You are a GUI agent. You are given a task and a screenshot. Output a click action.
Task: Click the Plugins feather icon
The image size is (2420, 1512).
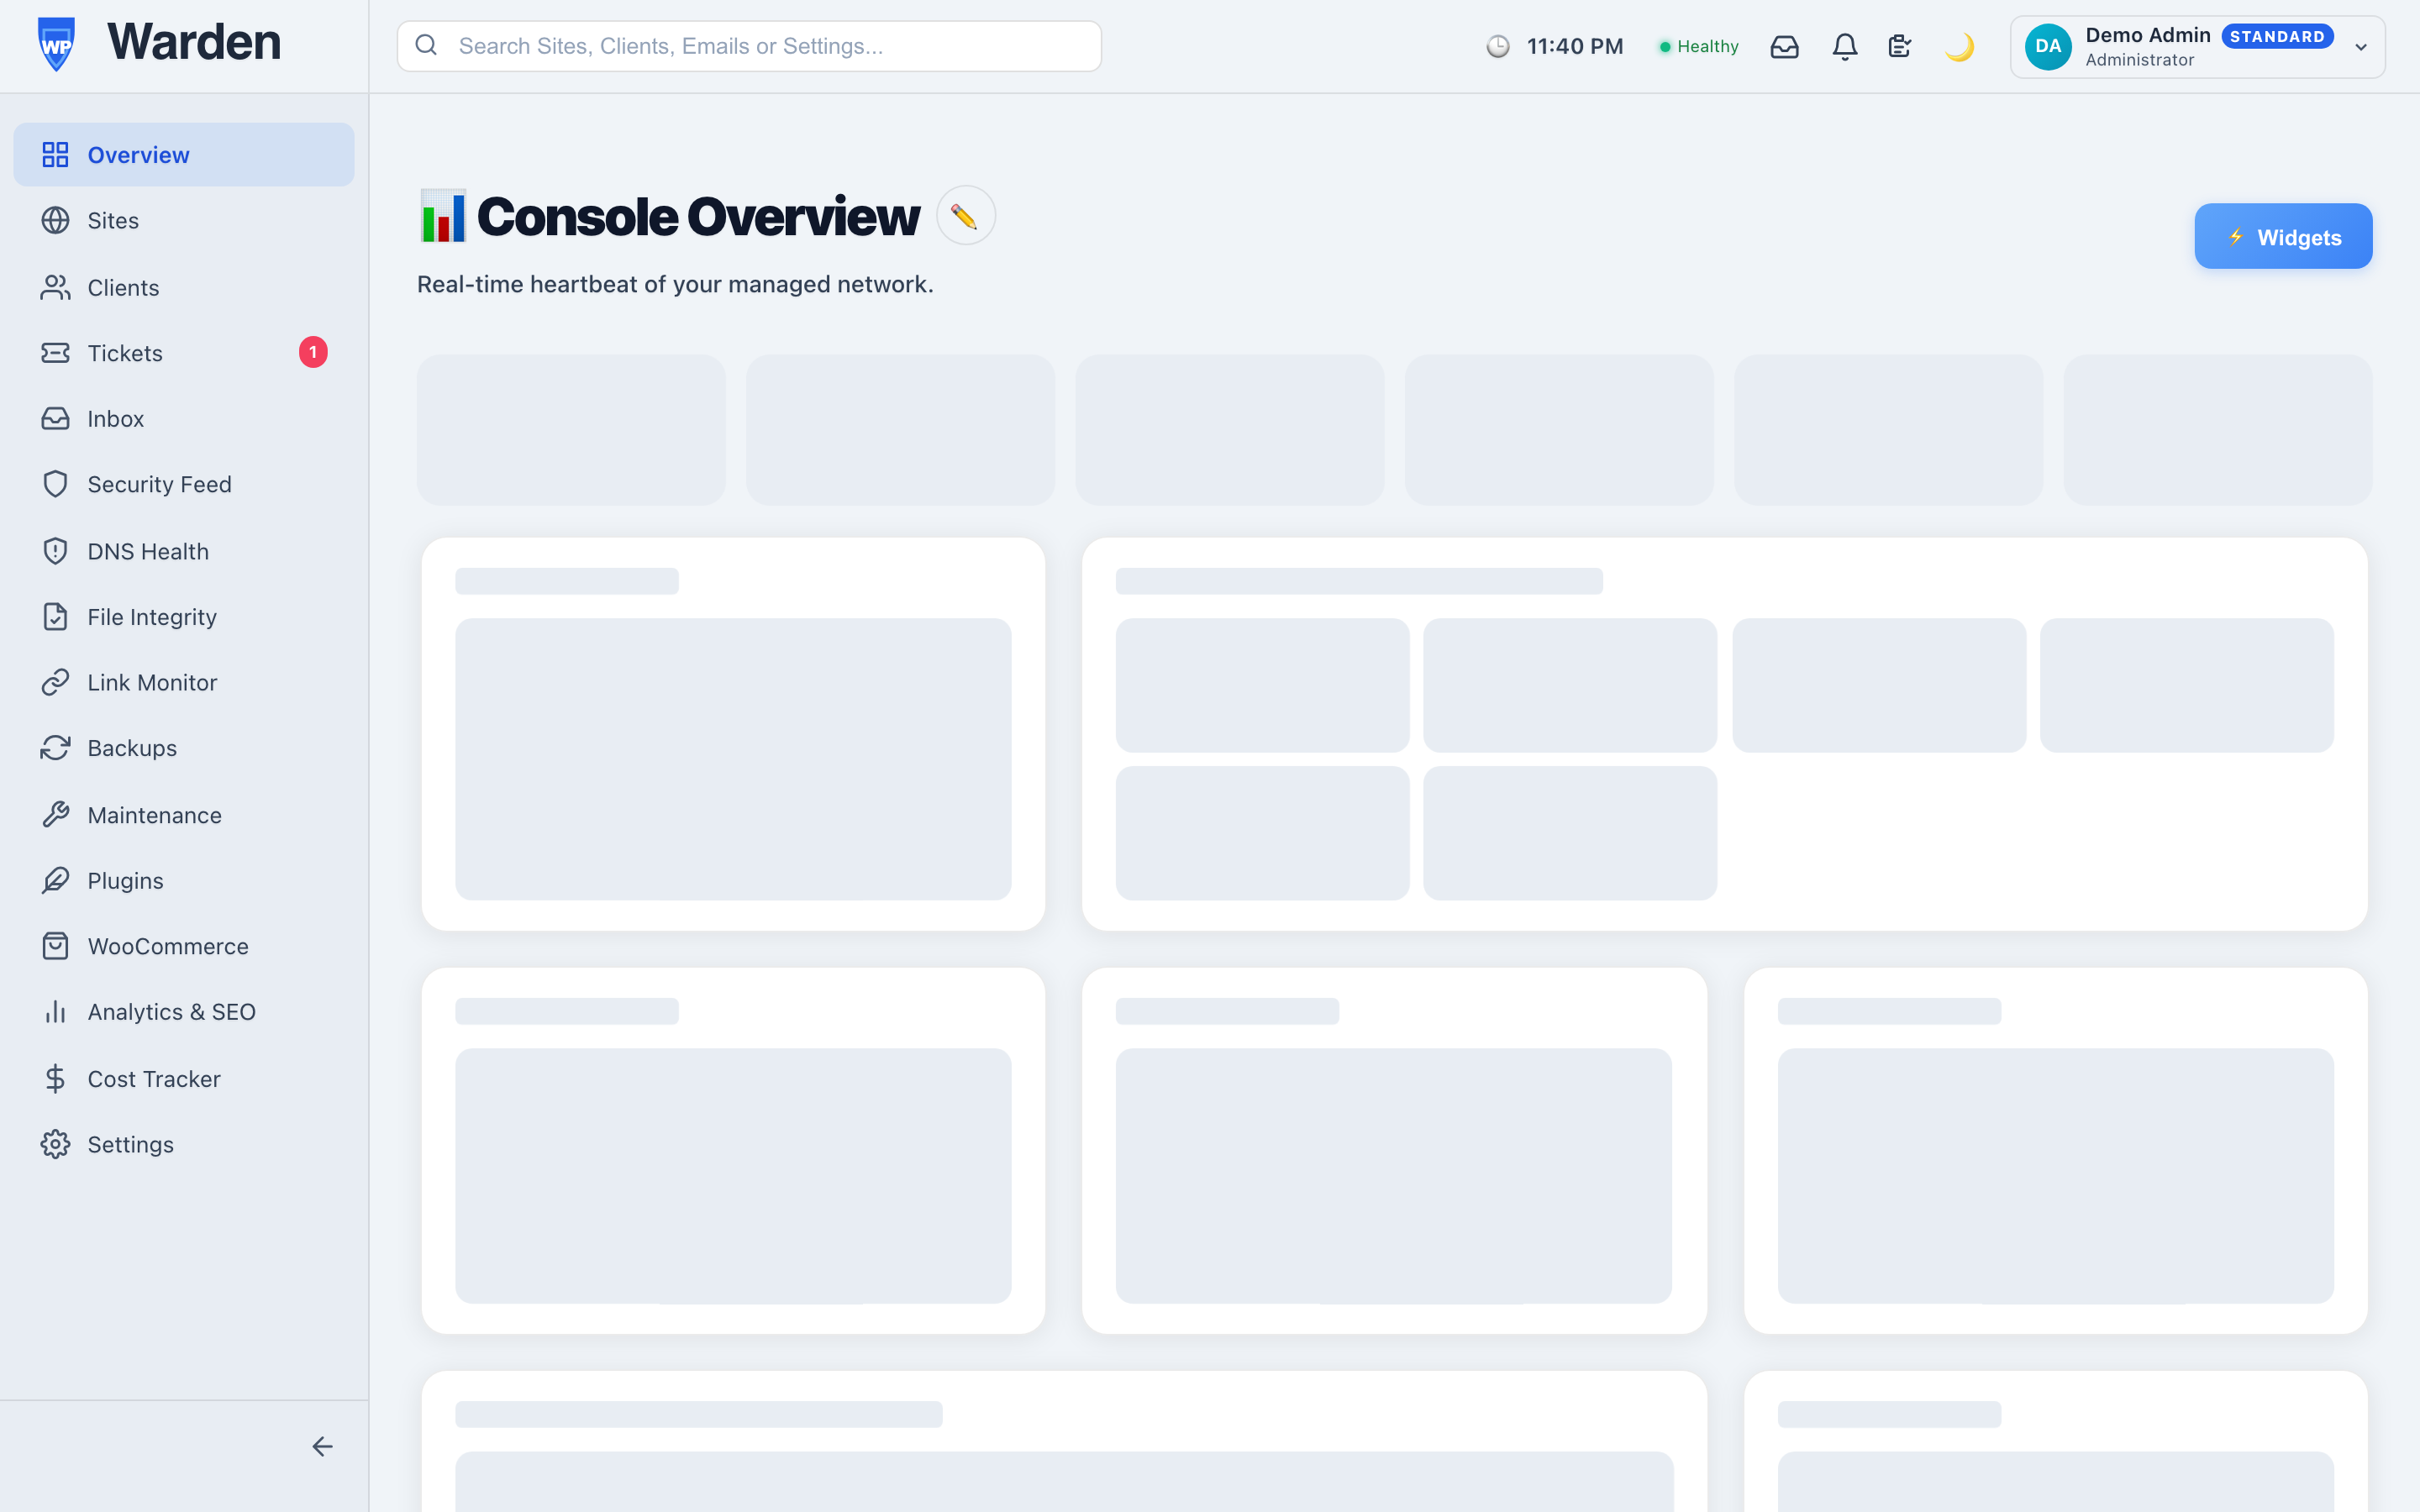pos(55,881)
